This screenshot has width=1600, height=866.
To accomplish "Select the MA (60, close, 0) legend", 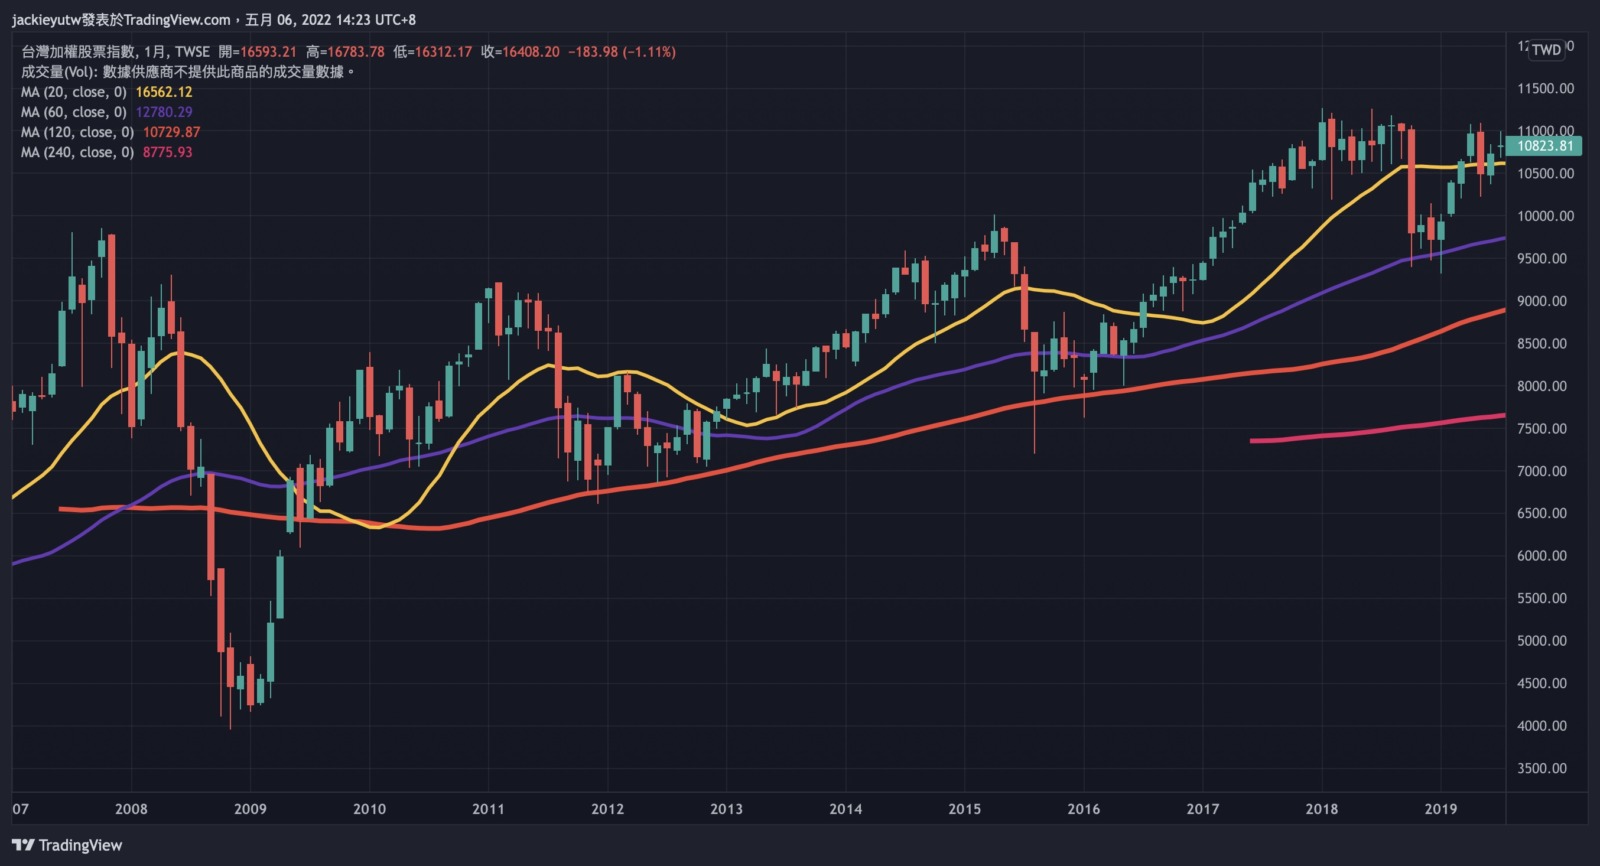I will click(x=74, y=112).
